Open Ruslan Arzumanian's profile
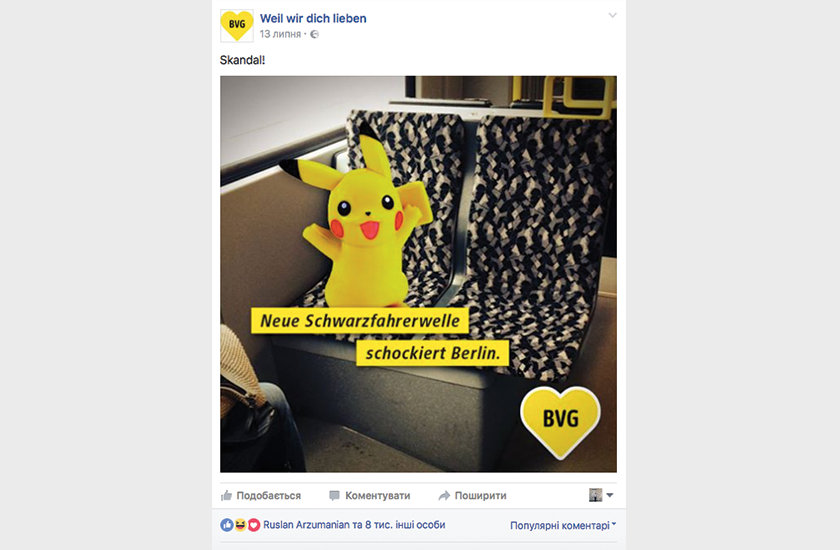Viewport: 840px width, 550px height. (x=306, y=525)
